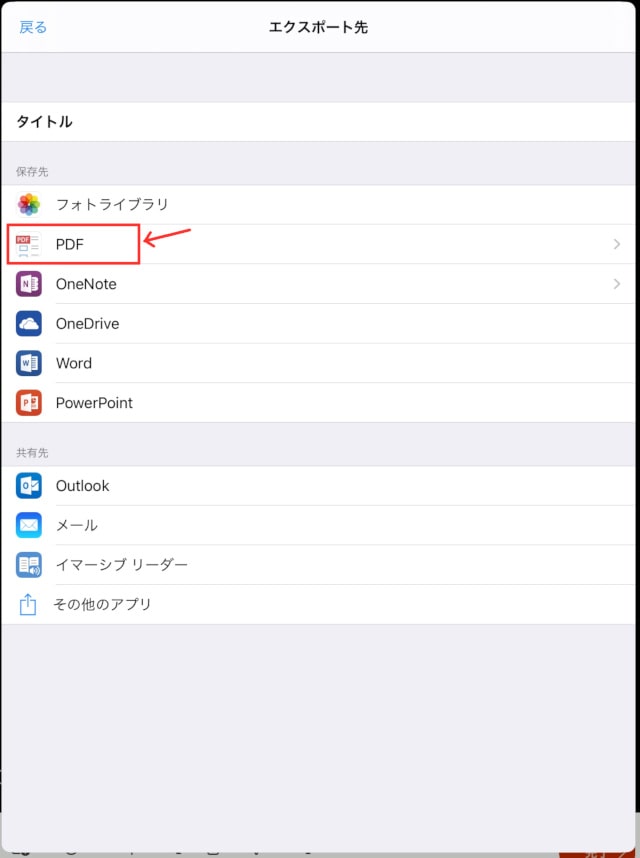Go back with the 戻る link
Viewport: 640px width, 858px height.
click(33, 27)
